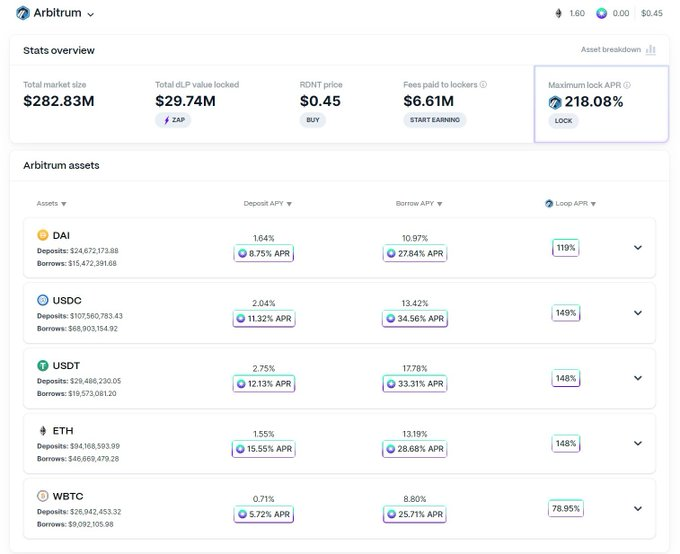Screen dimensions: 680x554
Task: Click the USDT 148% loop APR badge
Action: point(566,378)
